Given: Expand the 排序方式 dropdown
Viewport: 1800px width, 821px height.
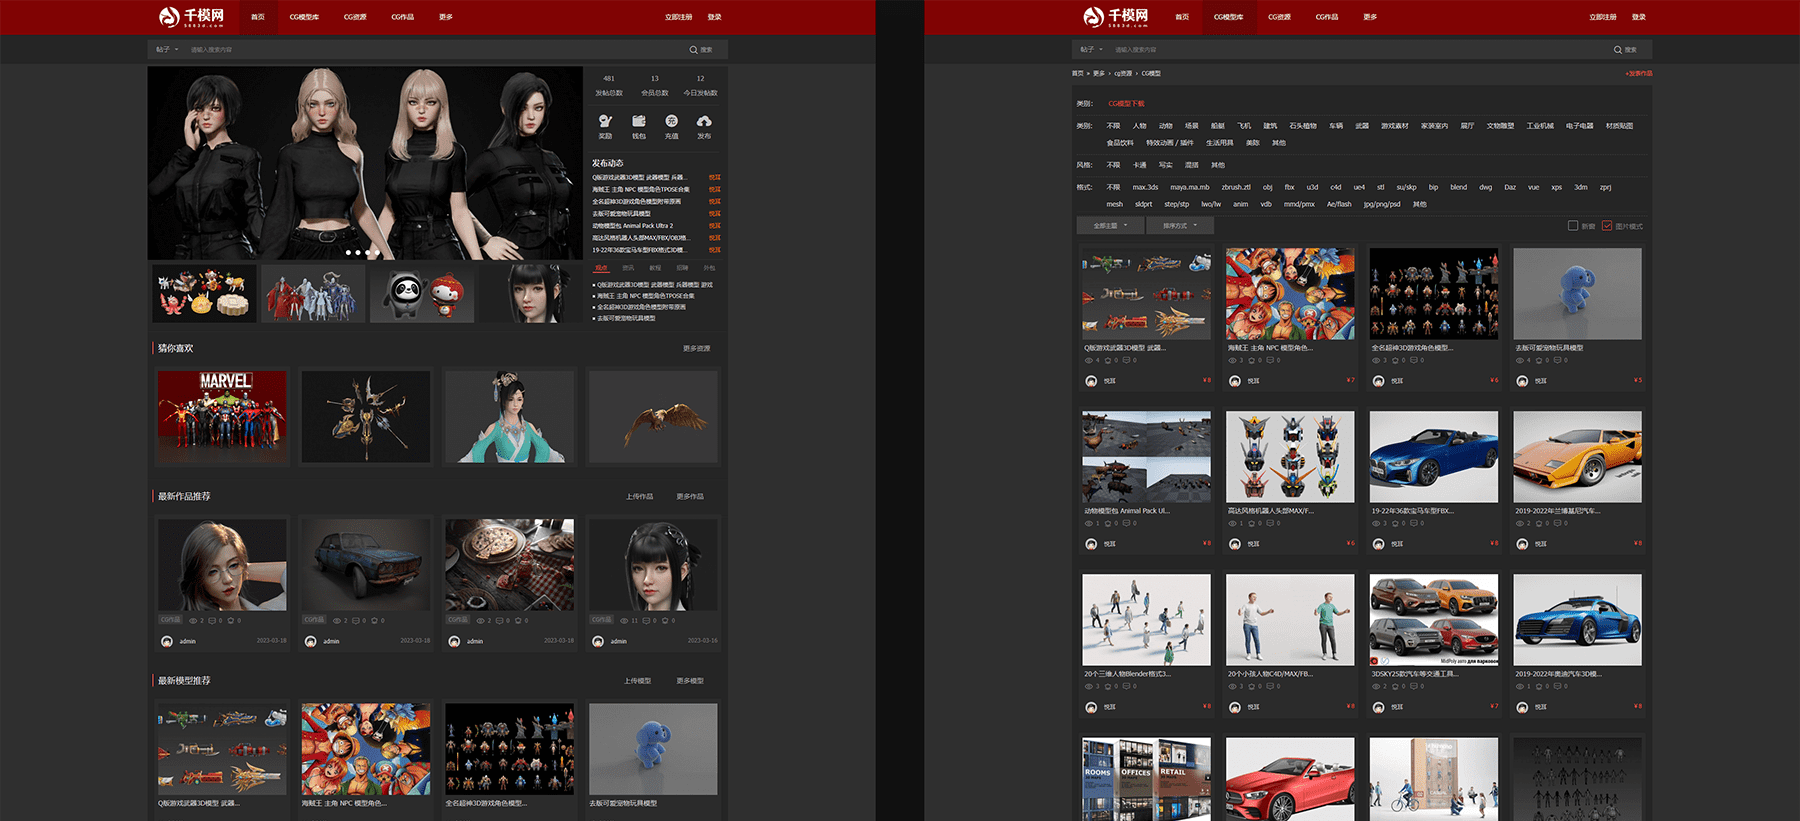Looking at the screenshot, I should click(x=1180, y=226).
